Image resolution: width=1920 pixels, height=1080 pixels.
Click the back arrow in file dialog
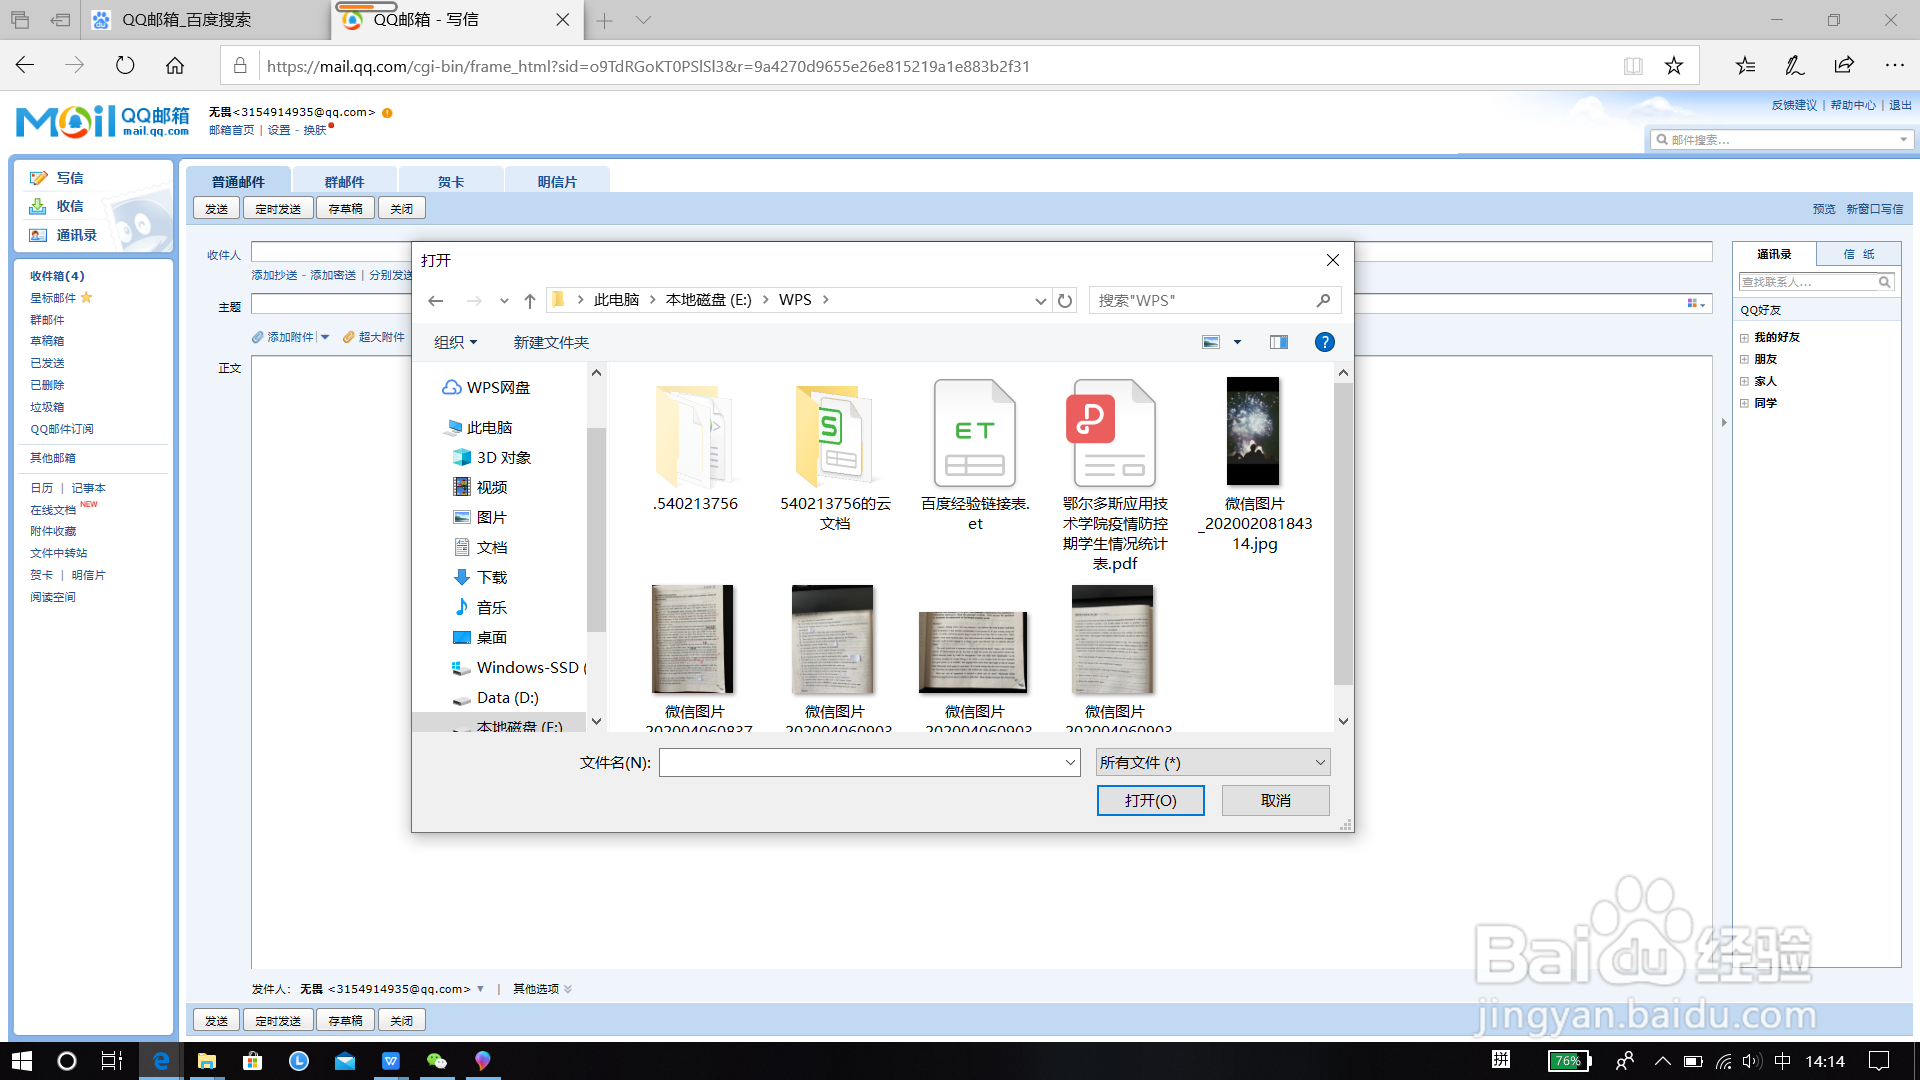coord(435,300)
